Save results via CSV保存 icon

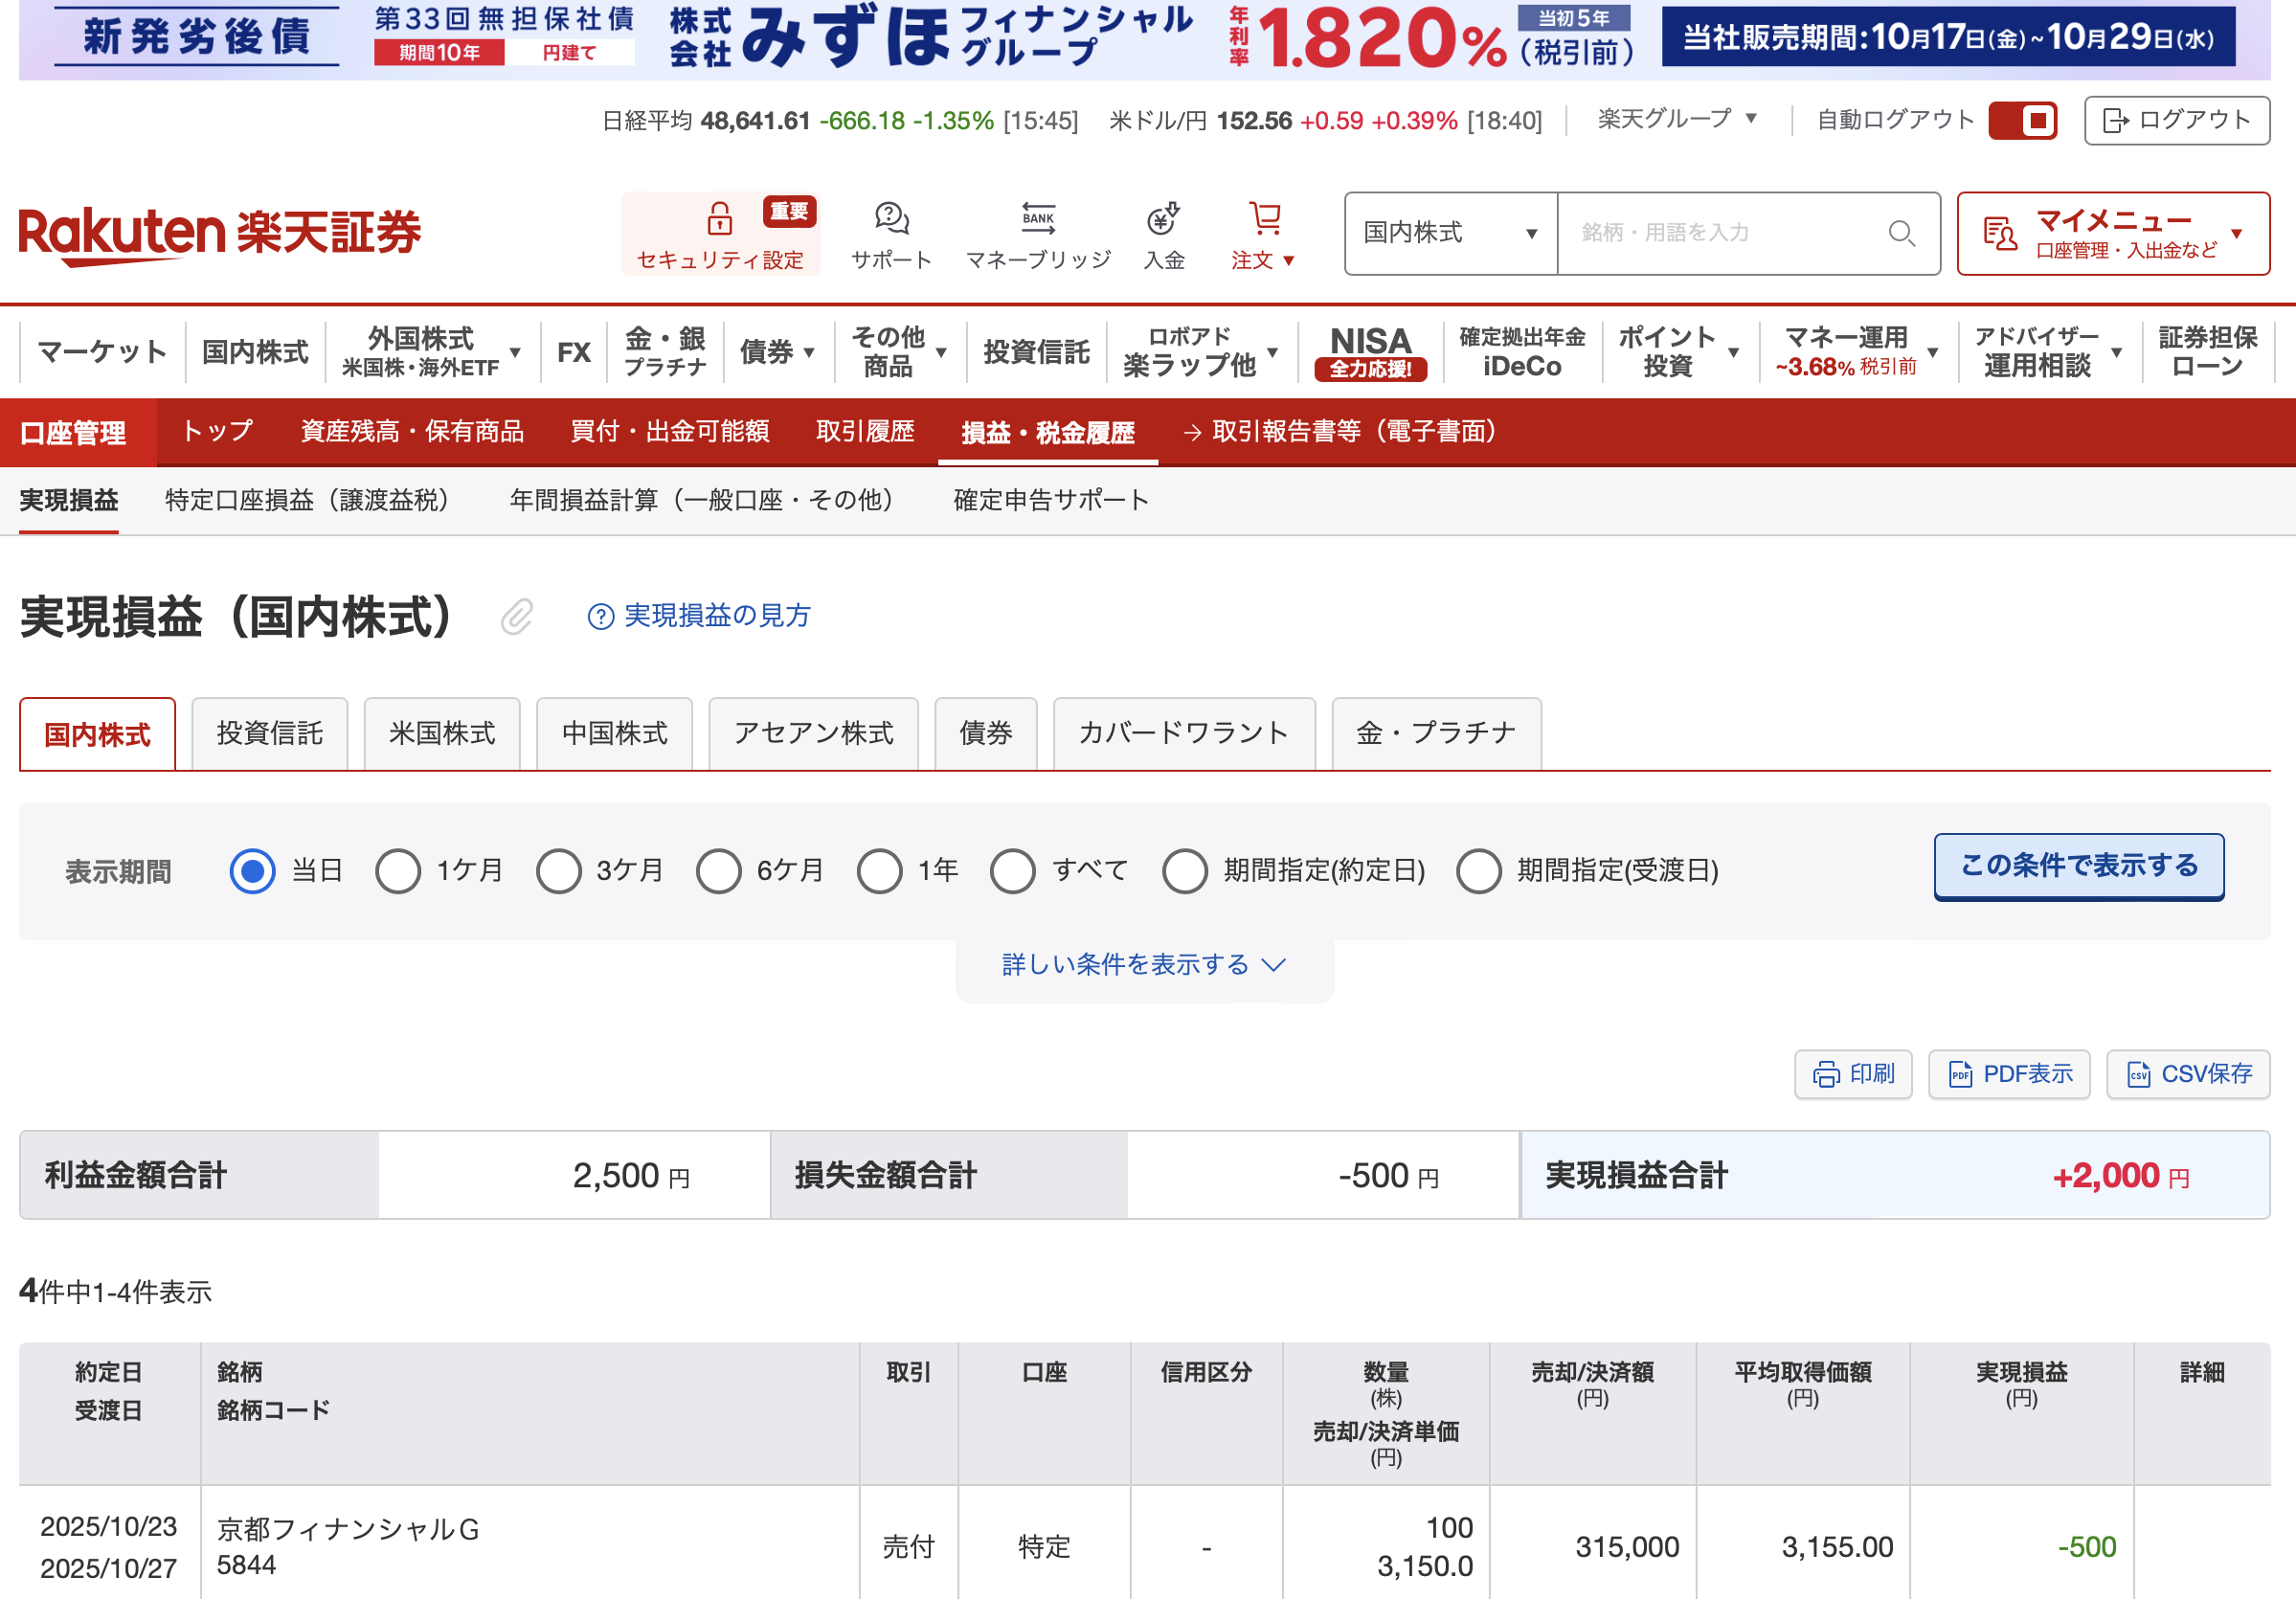[2138, 1074]
